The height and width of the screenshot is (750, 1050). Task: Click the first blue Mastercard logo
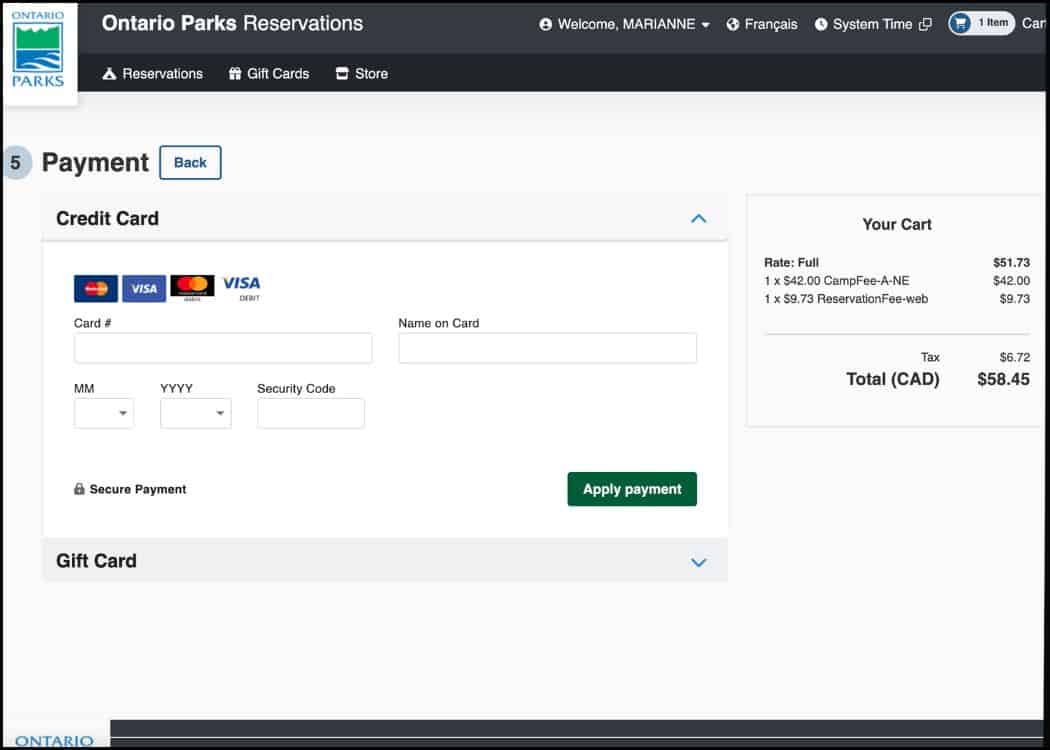point(96,289)
